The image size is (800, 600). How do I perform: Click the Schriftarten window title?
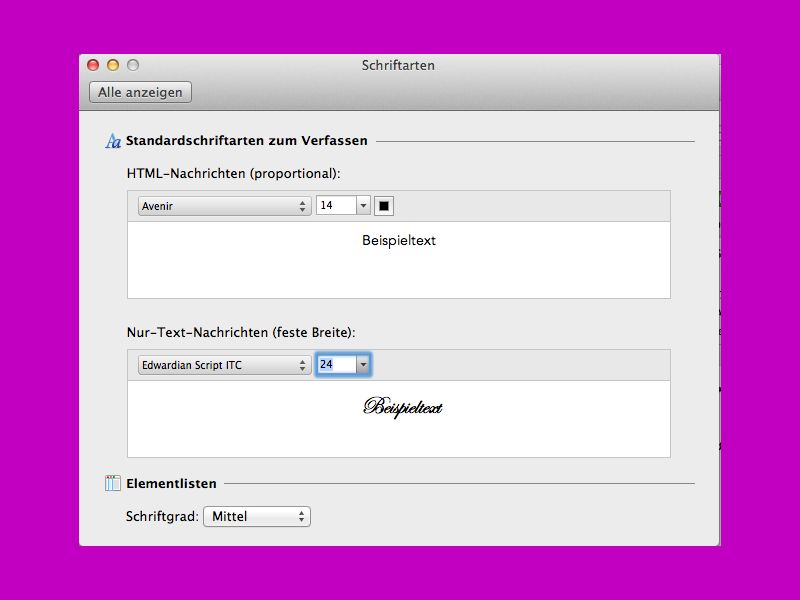398,65
